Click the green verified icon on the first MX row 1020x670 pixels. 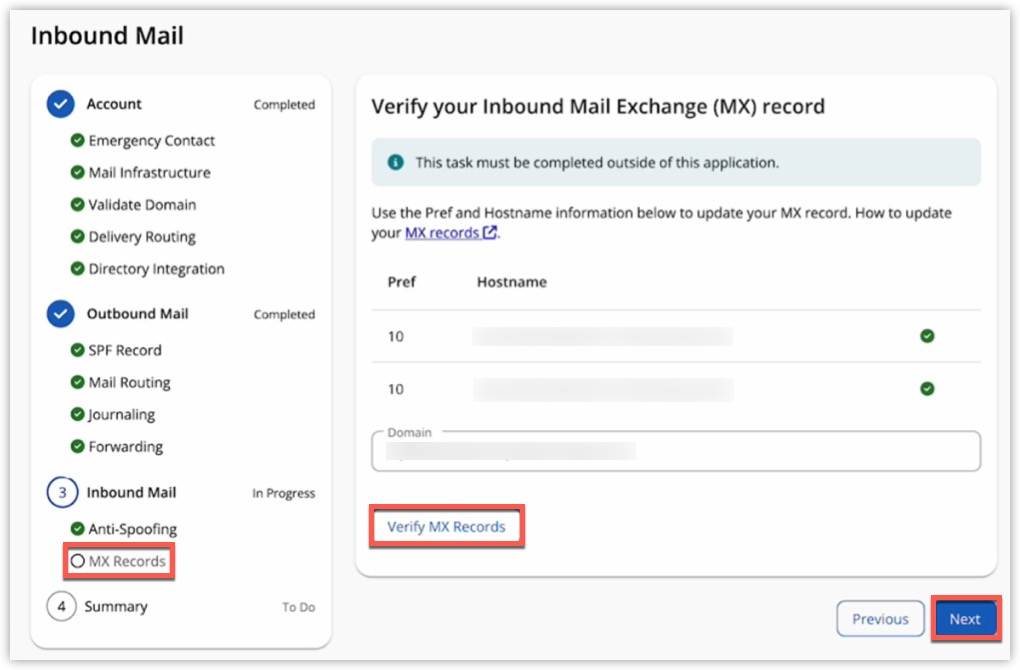(x=928, y=336)
